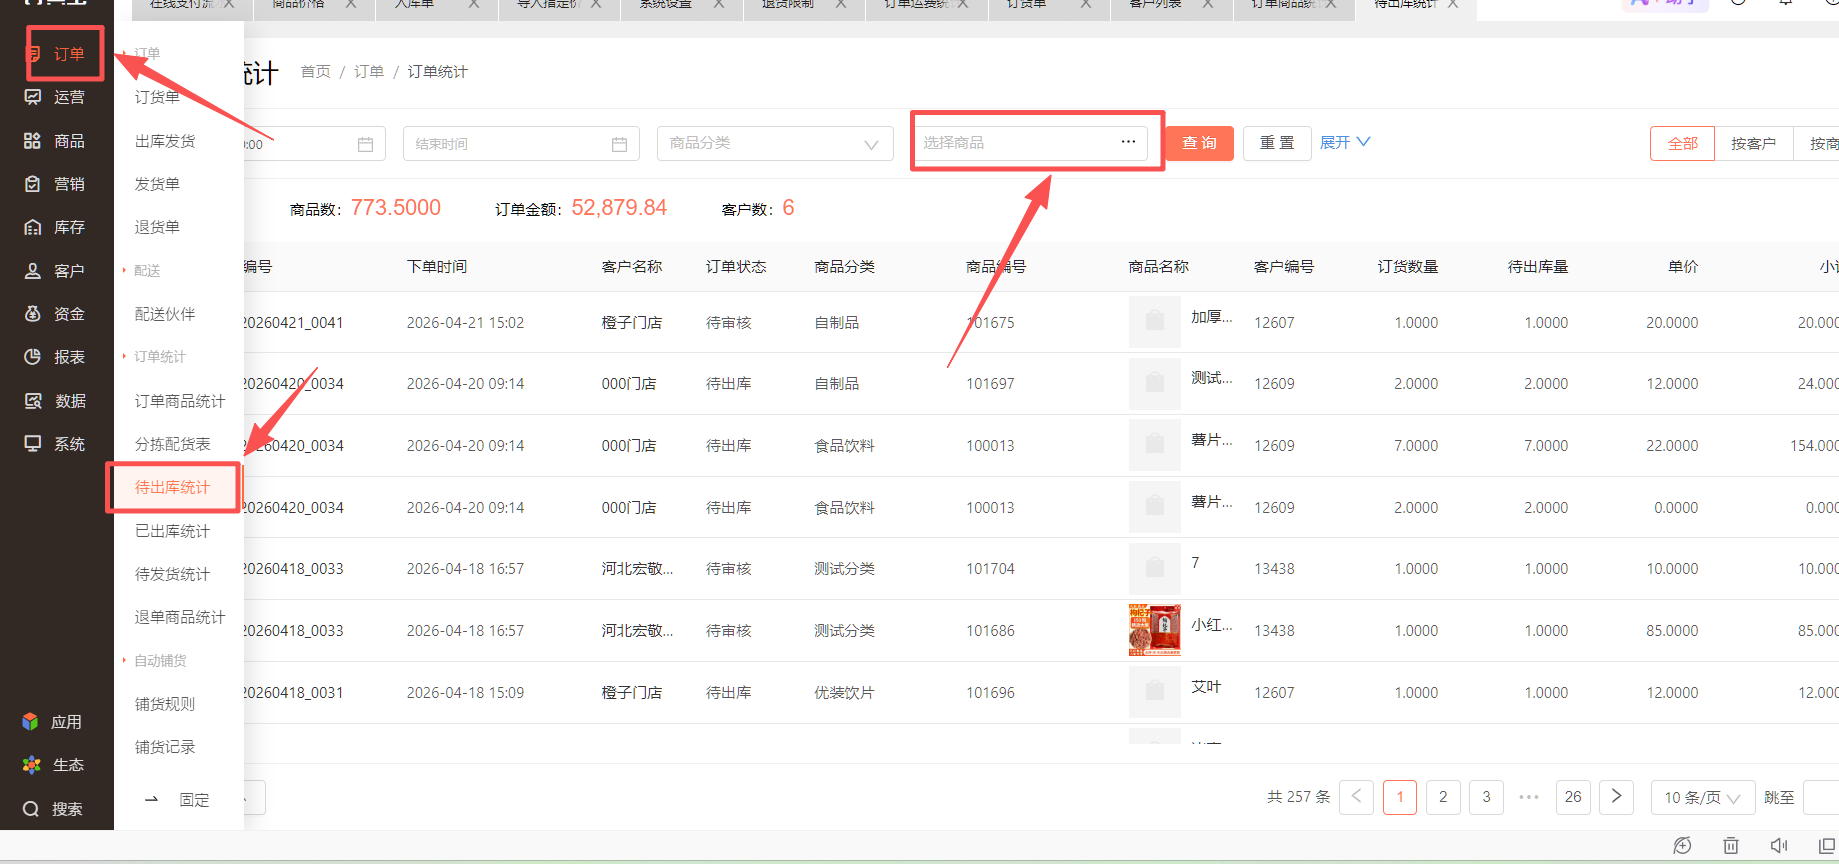Collapse the 配送 group in the submenu
1839x864 pixels.
coord(141,271)
